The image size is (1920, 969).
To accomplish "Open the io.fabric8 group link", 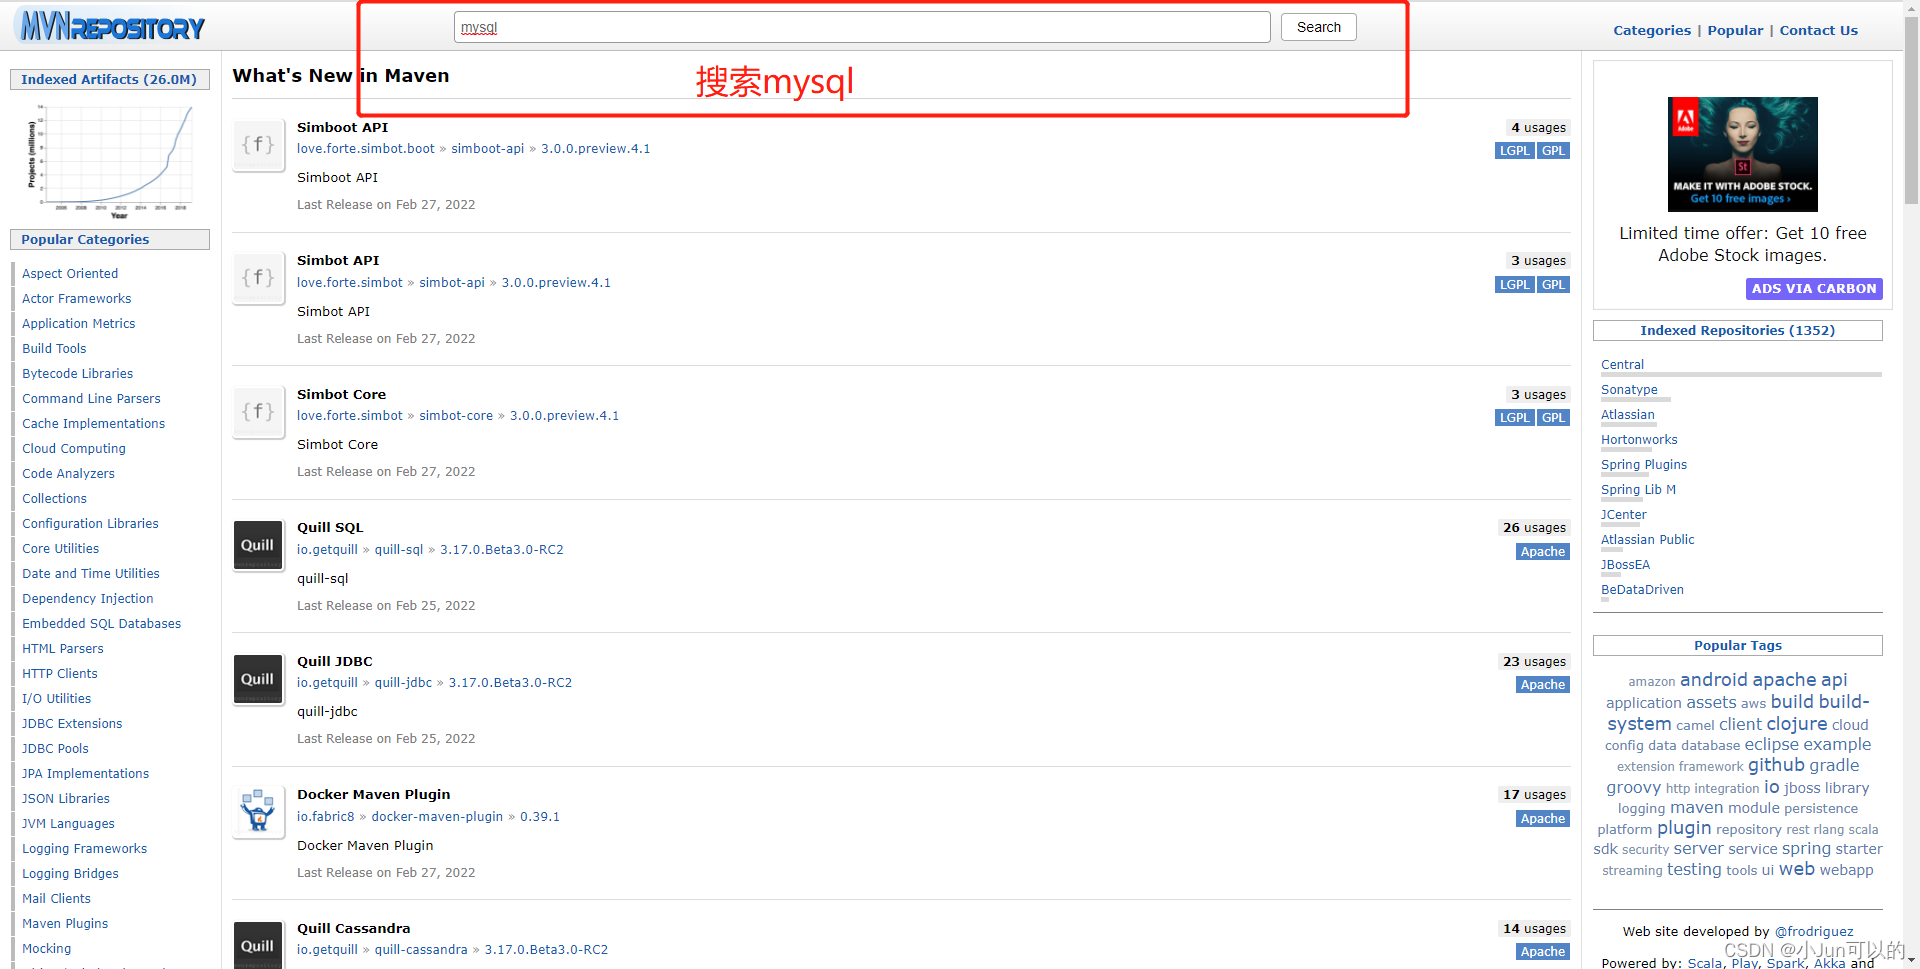I will (326, 816).
